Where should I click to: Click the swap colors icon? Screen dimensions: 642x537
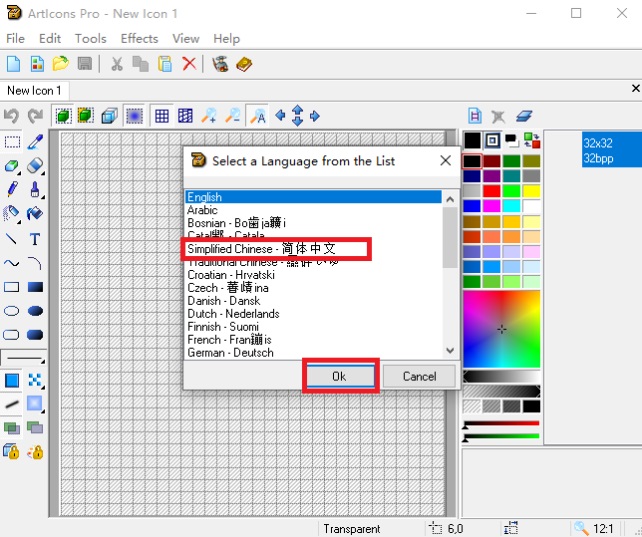click(x=532, y=141)
